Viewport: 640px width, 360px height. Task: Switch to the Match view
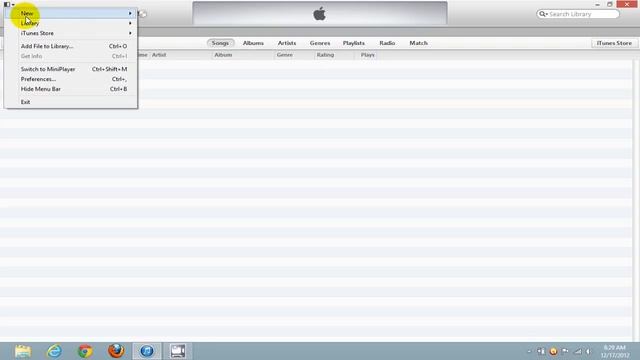[x=418, y=43]
